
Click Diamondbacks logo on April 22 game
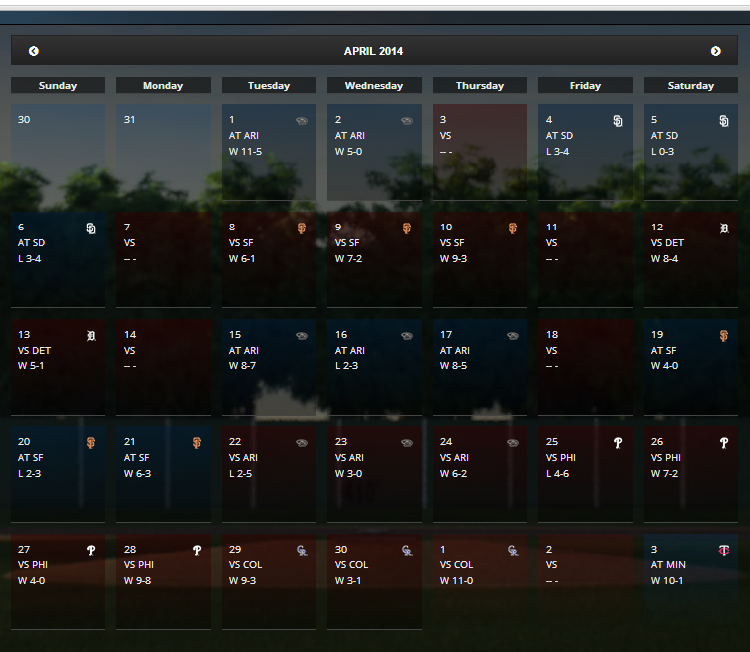pos(301,443)
